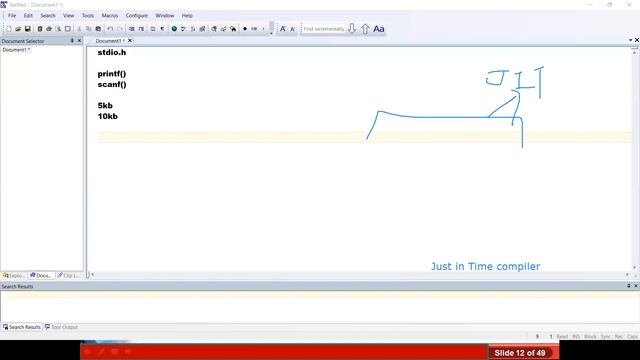Click the Open file folder icon

(x=18, y=29)
